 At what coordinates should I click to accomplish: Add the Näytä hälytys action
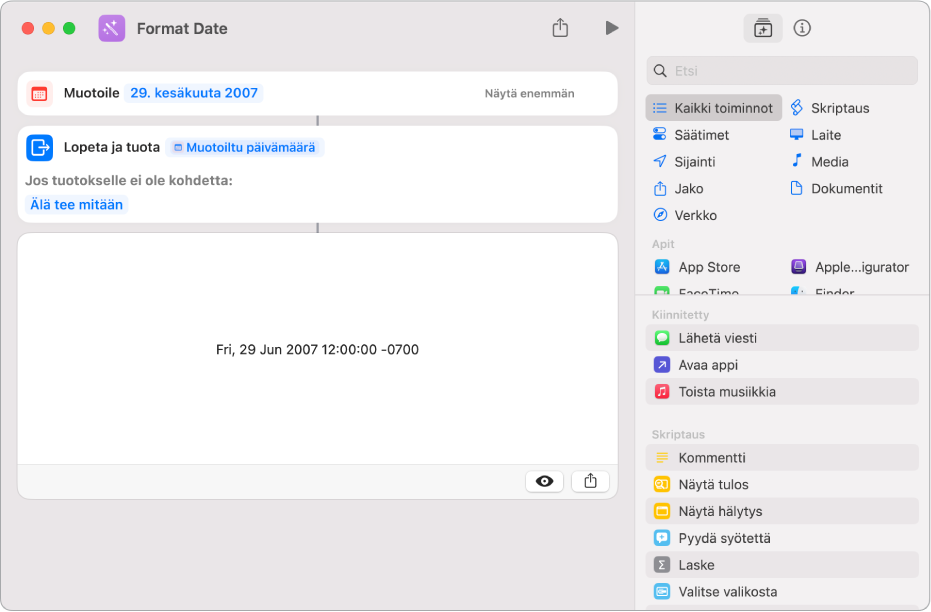tap(782, 511)
